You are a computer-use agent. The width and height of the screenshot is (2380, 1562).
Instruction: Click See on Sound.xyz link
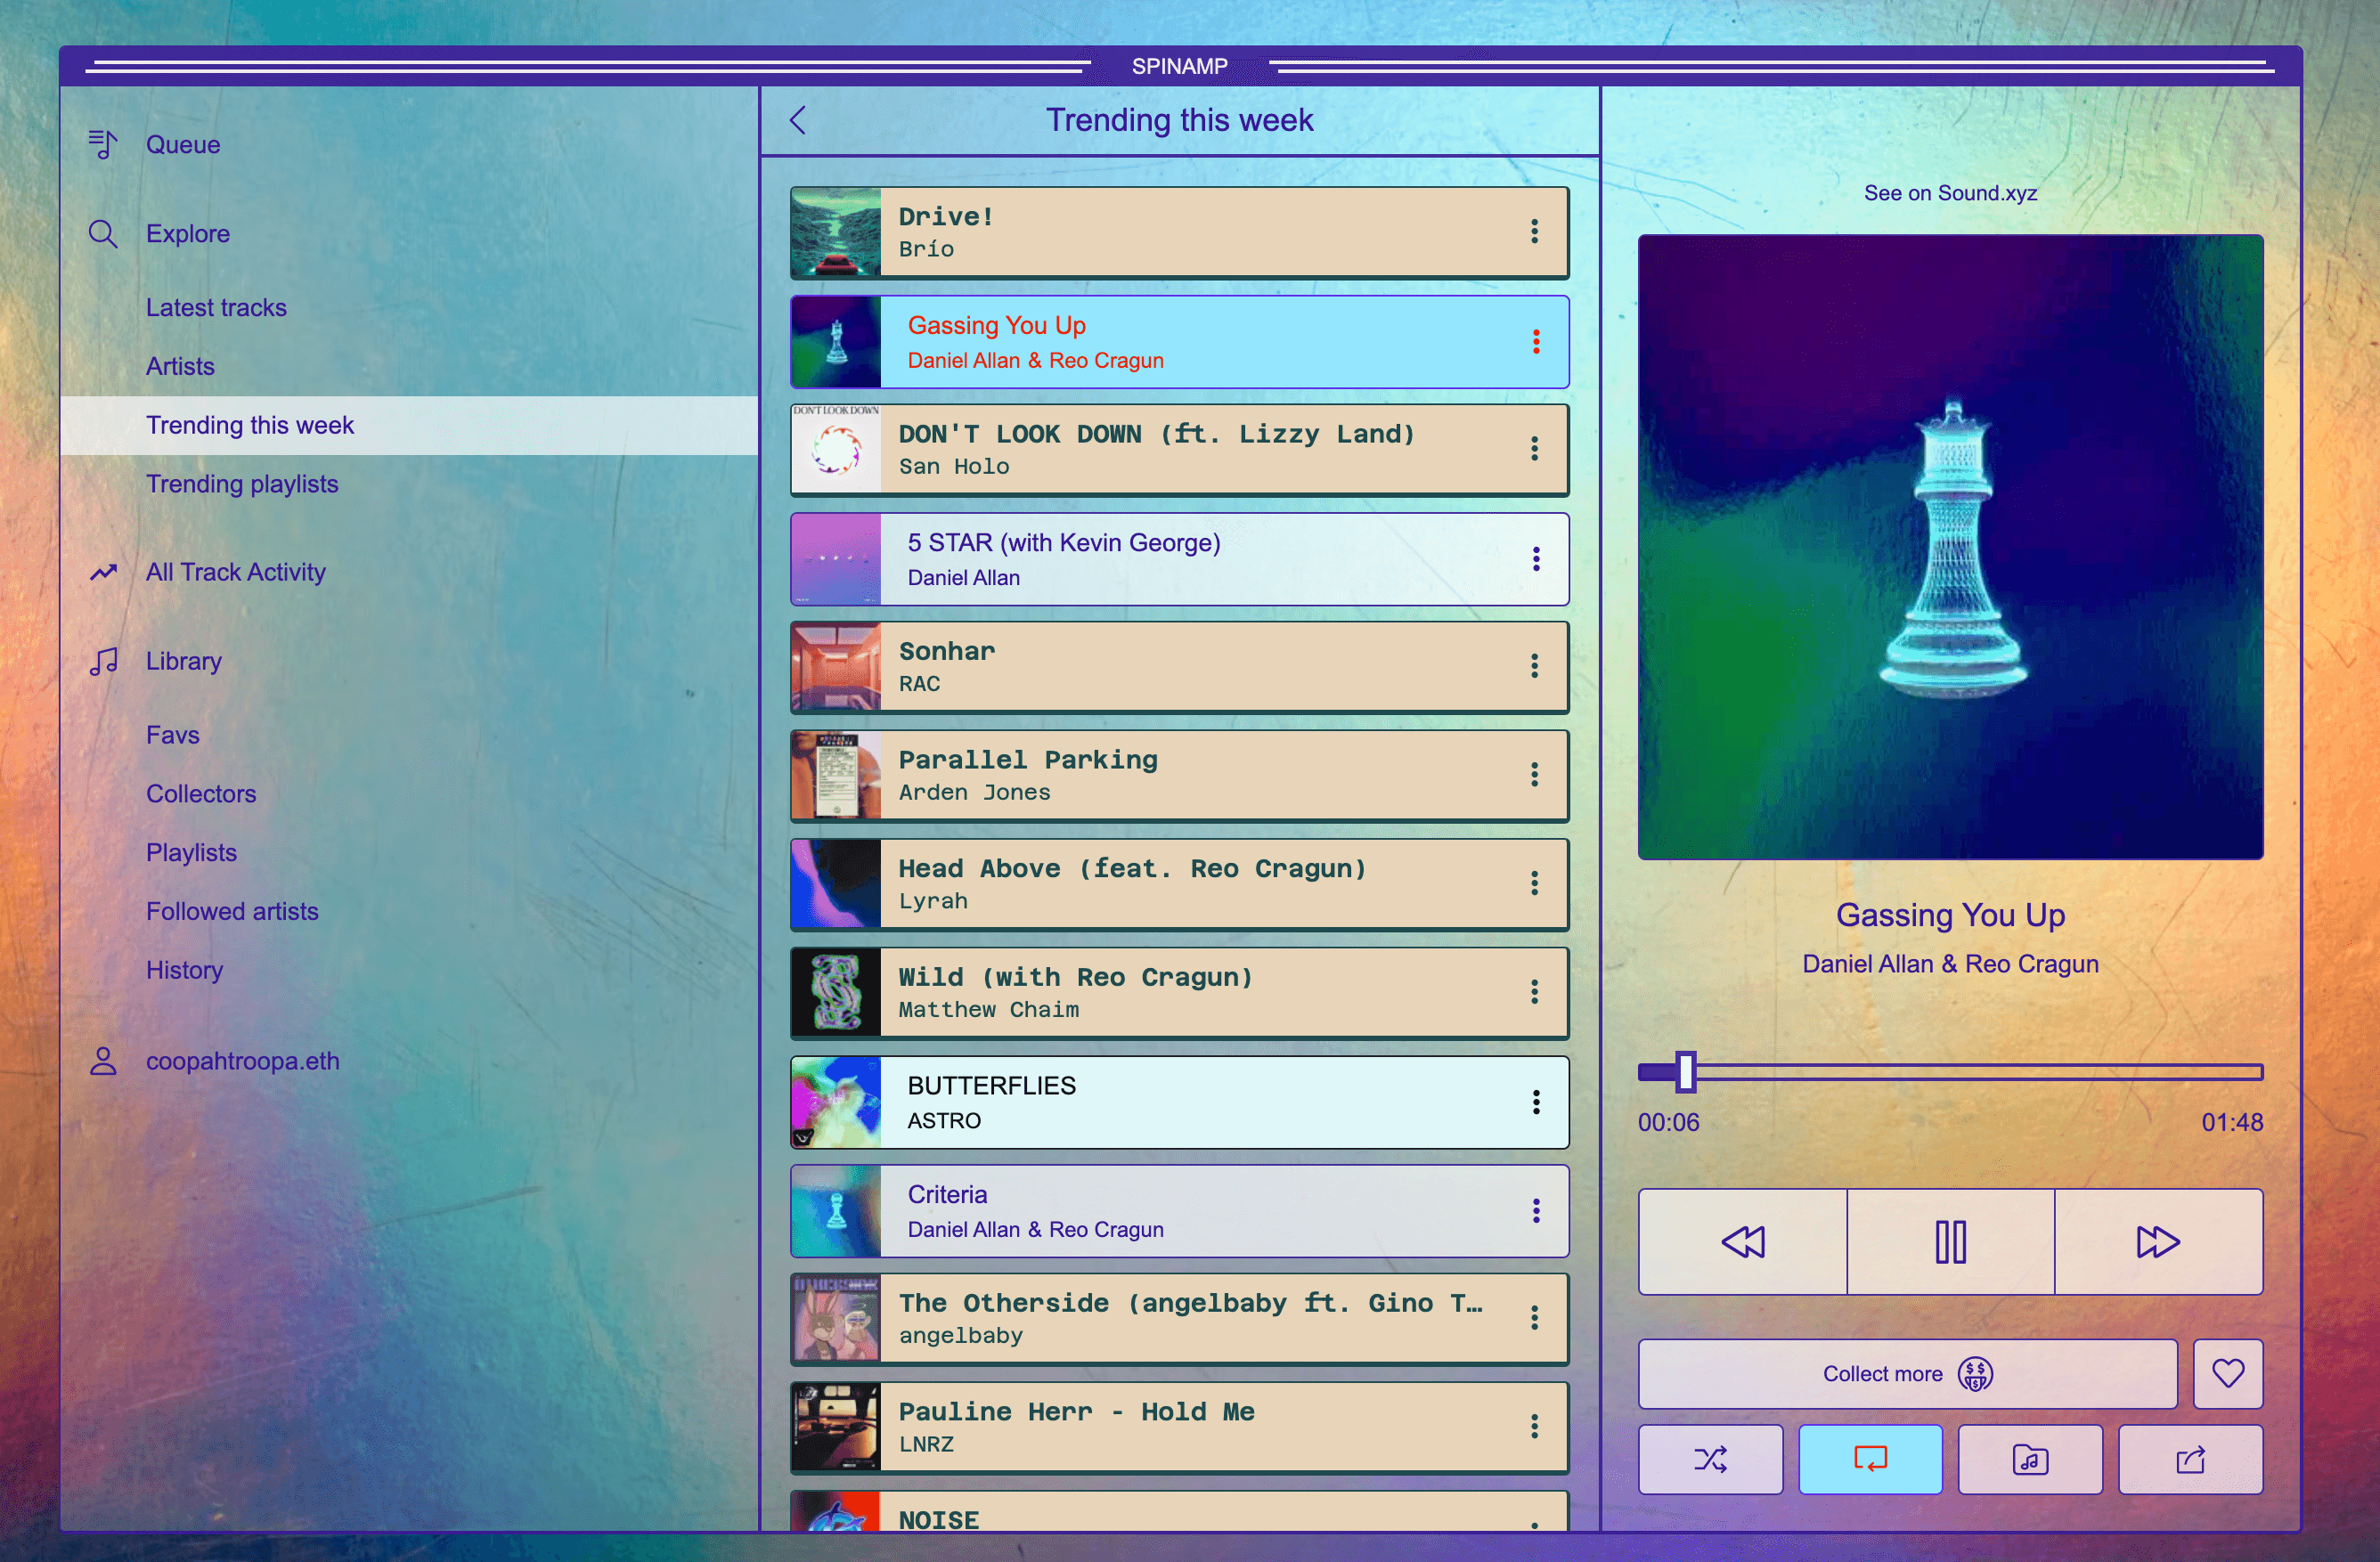click(1949, 193)
